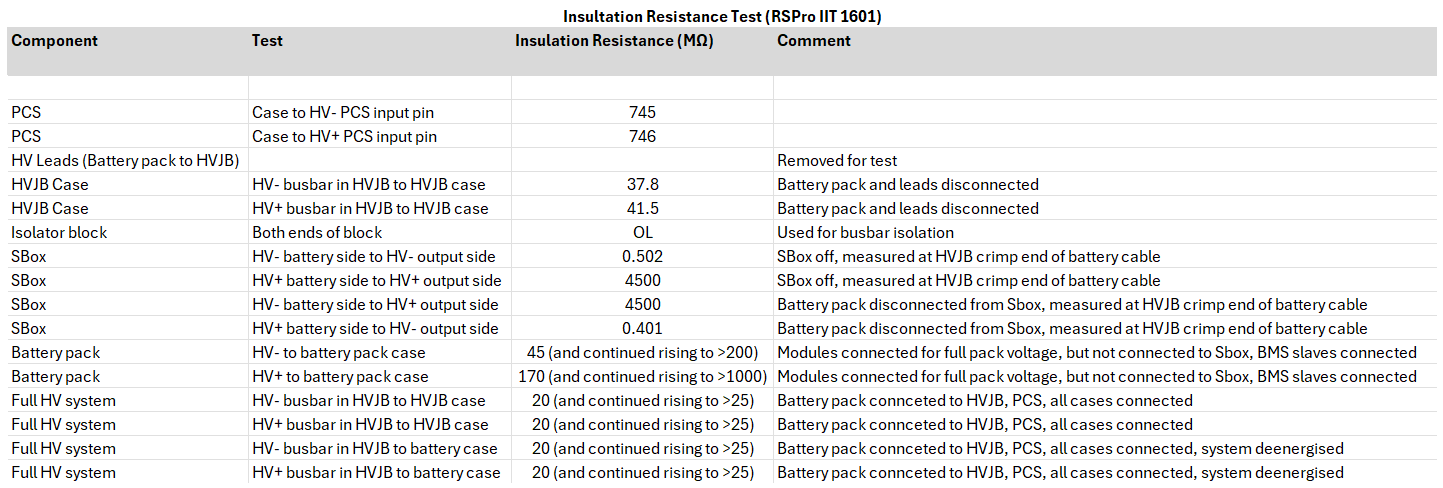
Task: Click the HV Leads (Battery pack to HVJB) cell
Action: [x=123, y=160]
